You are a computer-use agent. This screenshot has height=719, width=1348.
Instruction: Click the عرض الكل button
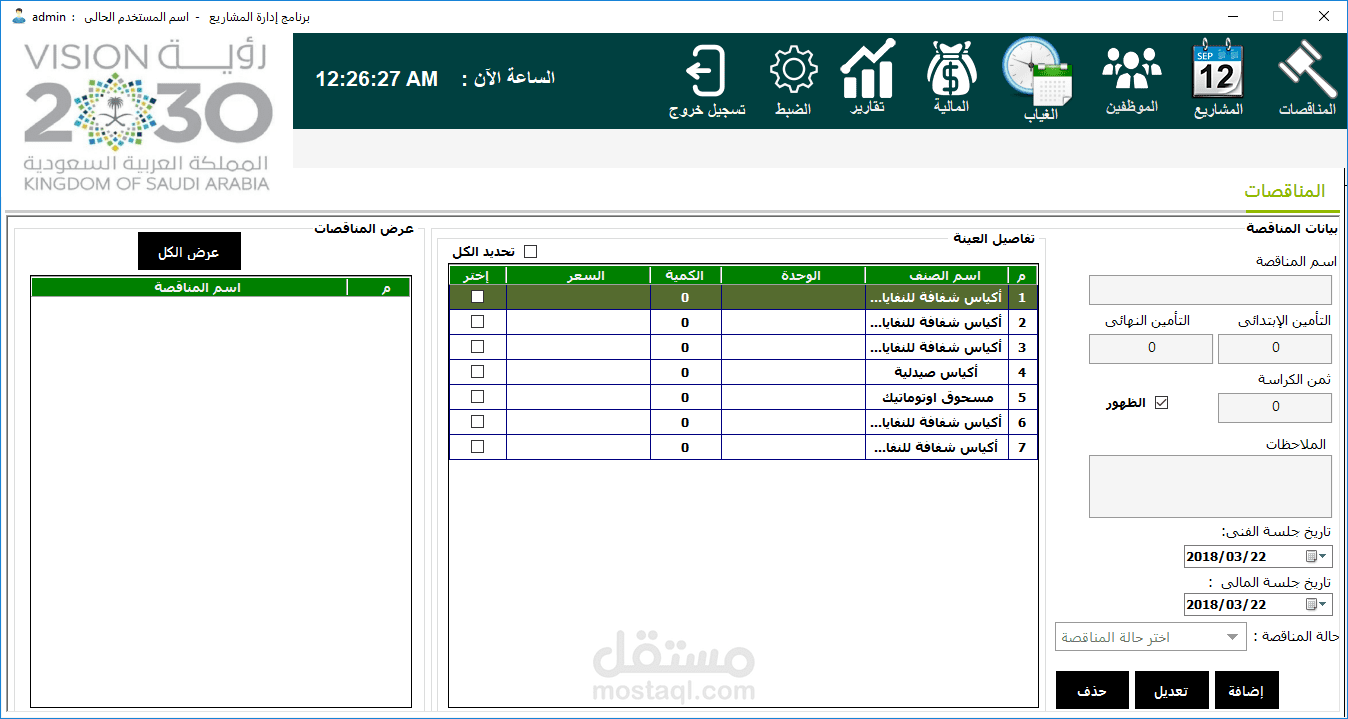tap(189, 251)
